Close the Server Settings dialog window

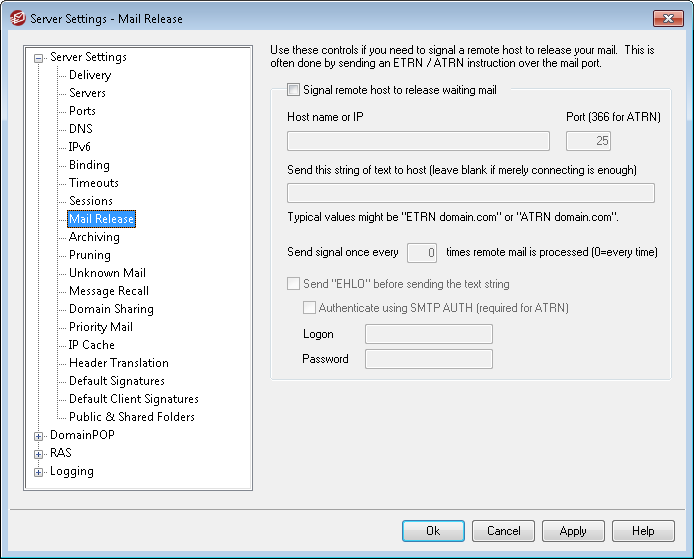click(667, 18)
